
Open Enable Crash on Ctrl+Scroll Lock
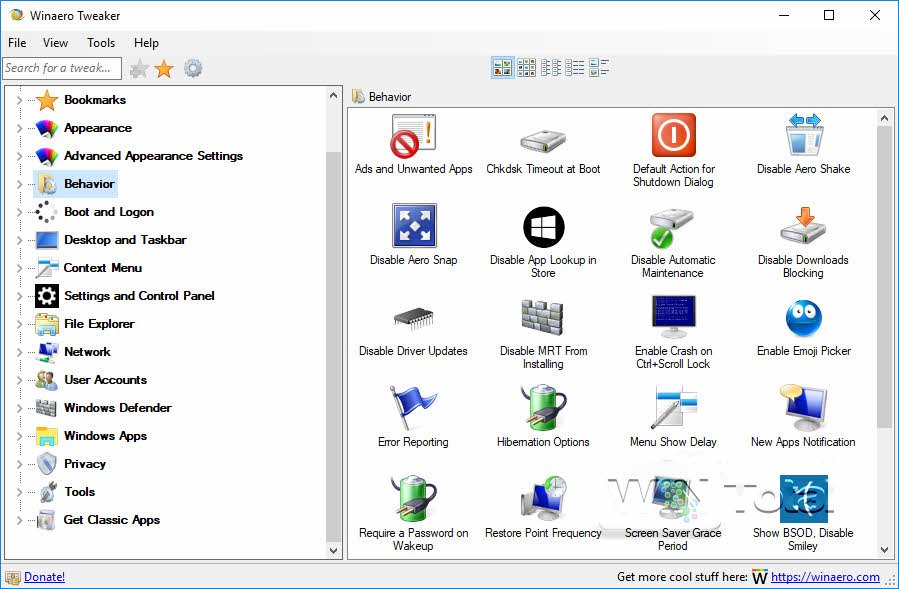(x=673, y=333)
